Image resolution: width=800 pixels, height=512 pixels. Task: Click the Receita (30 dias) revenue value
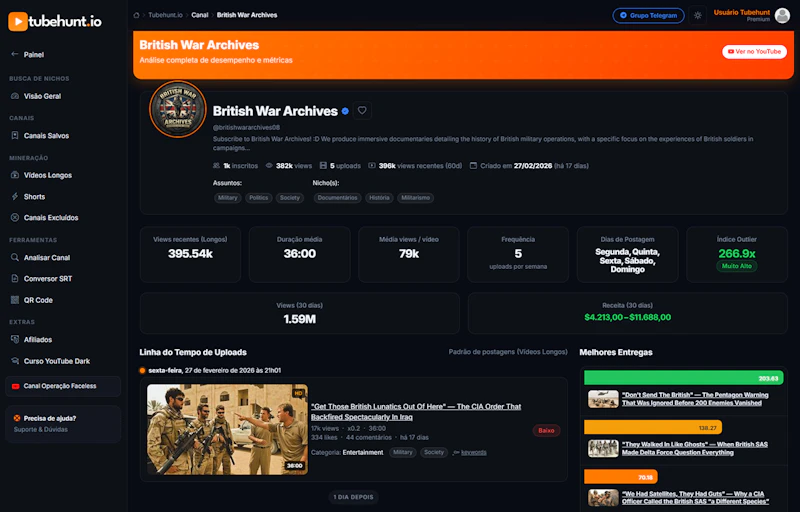point(628,317)
